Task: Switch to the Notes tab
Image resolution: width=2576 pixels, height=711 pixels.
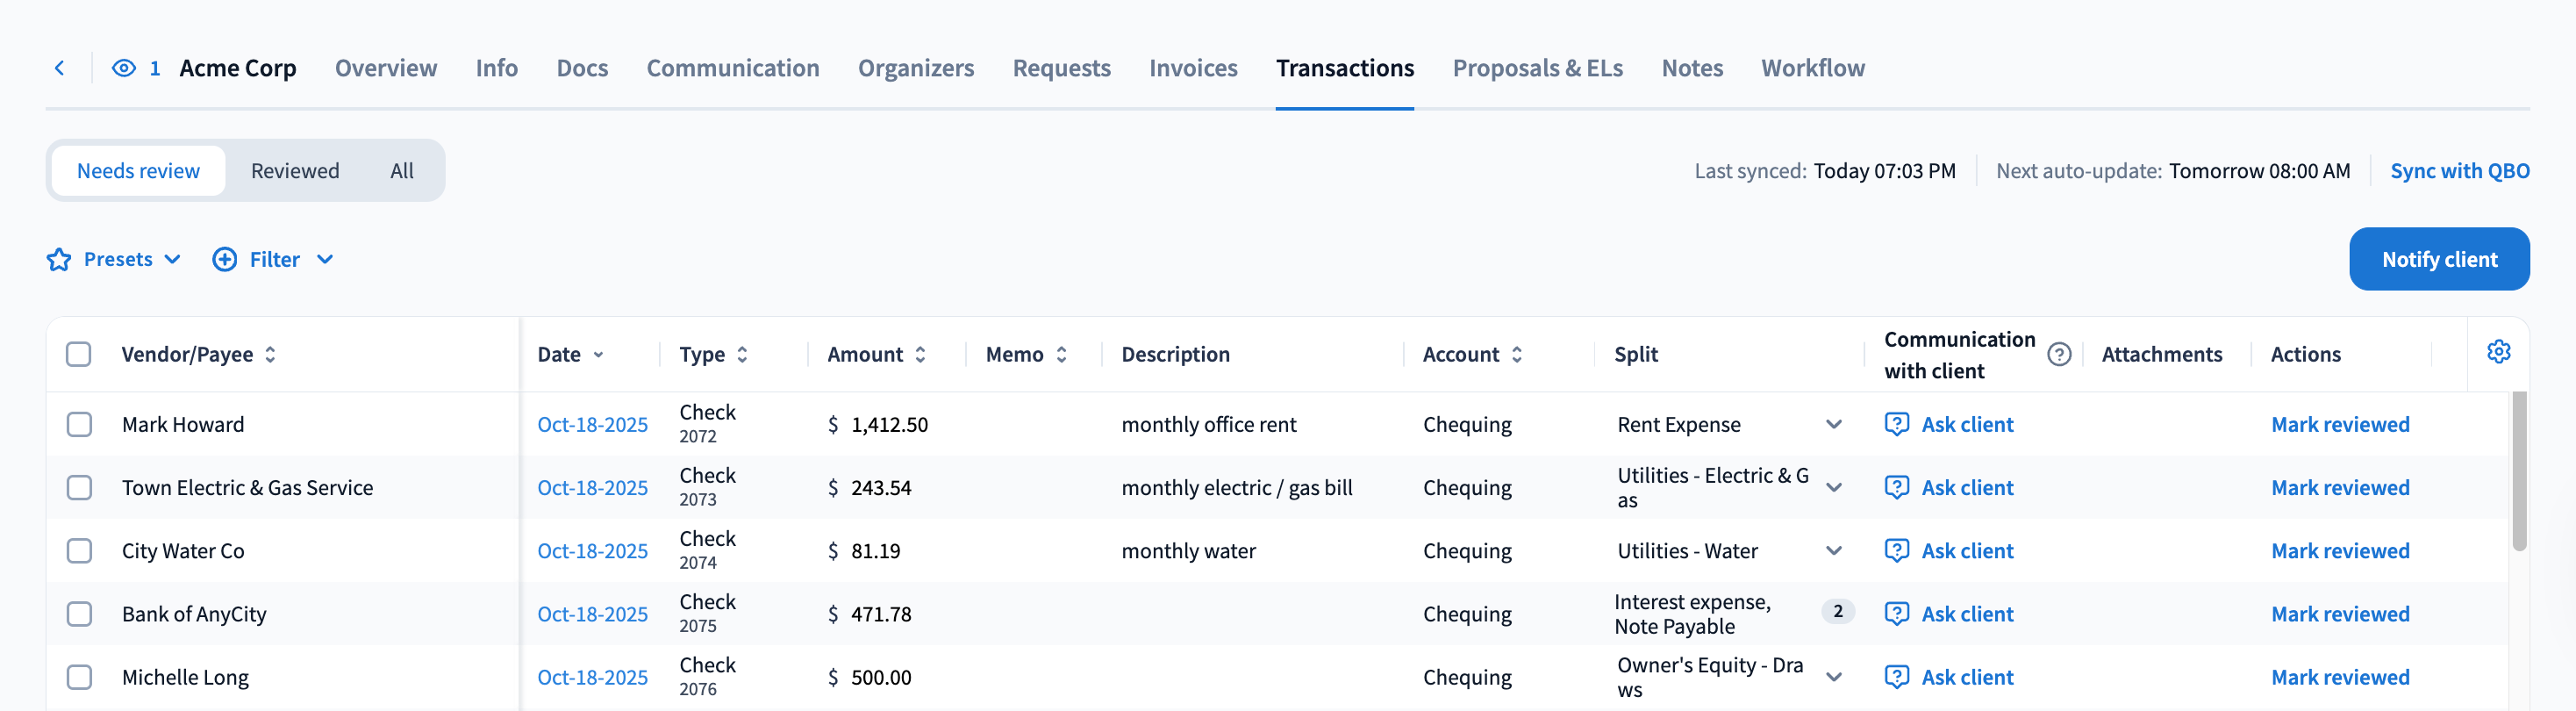Action: [x=1692, y=68]
